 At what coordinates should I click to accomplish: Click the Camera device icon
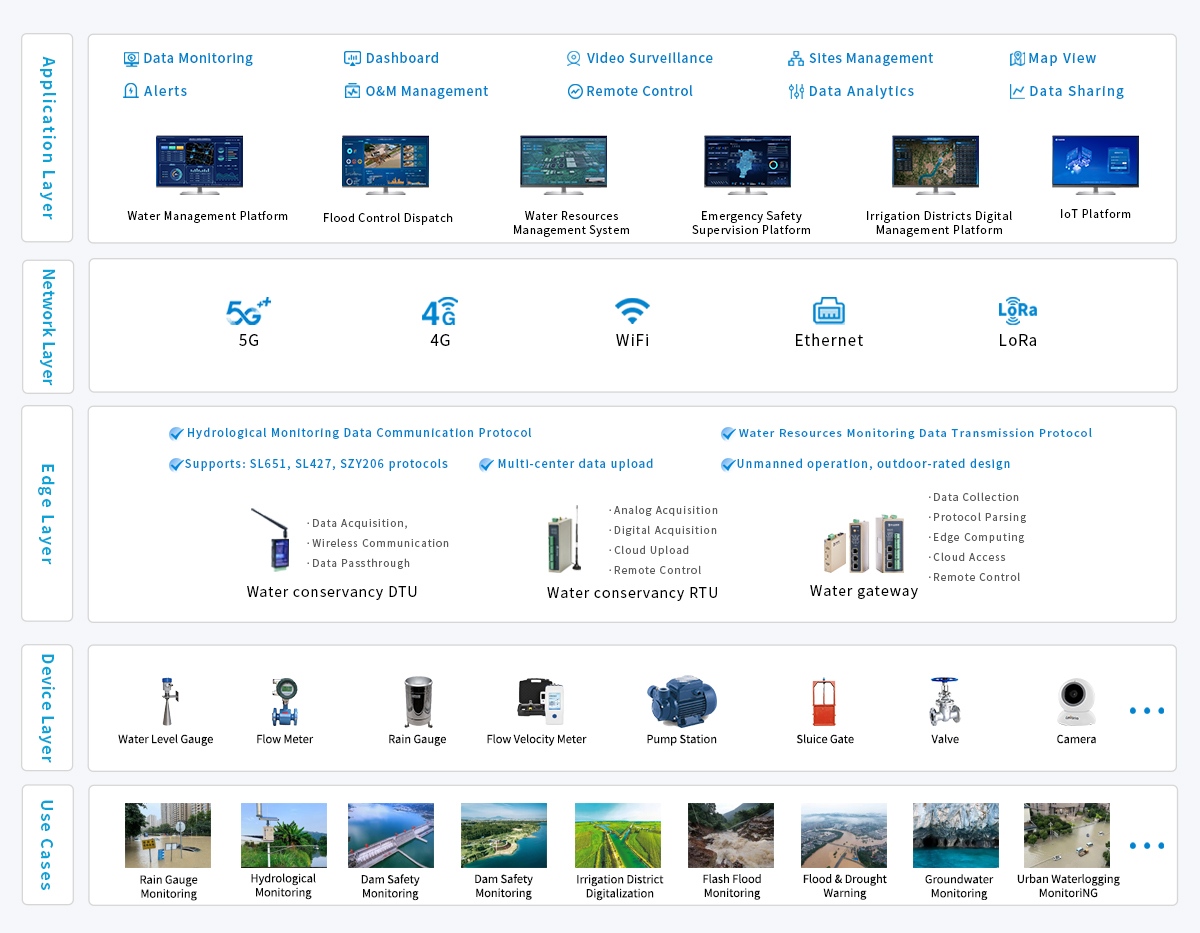(1076, 702)
